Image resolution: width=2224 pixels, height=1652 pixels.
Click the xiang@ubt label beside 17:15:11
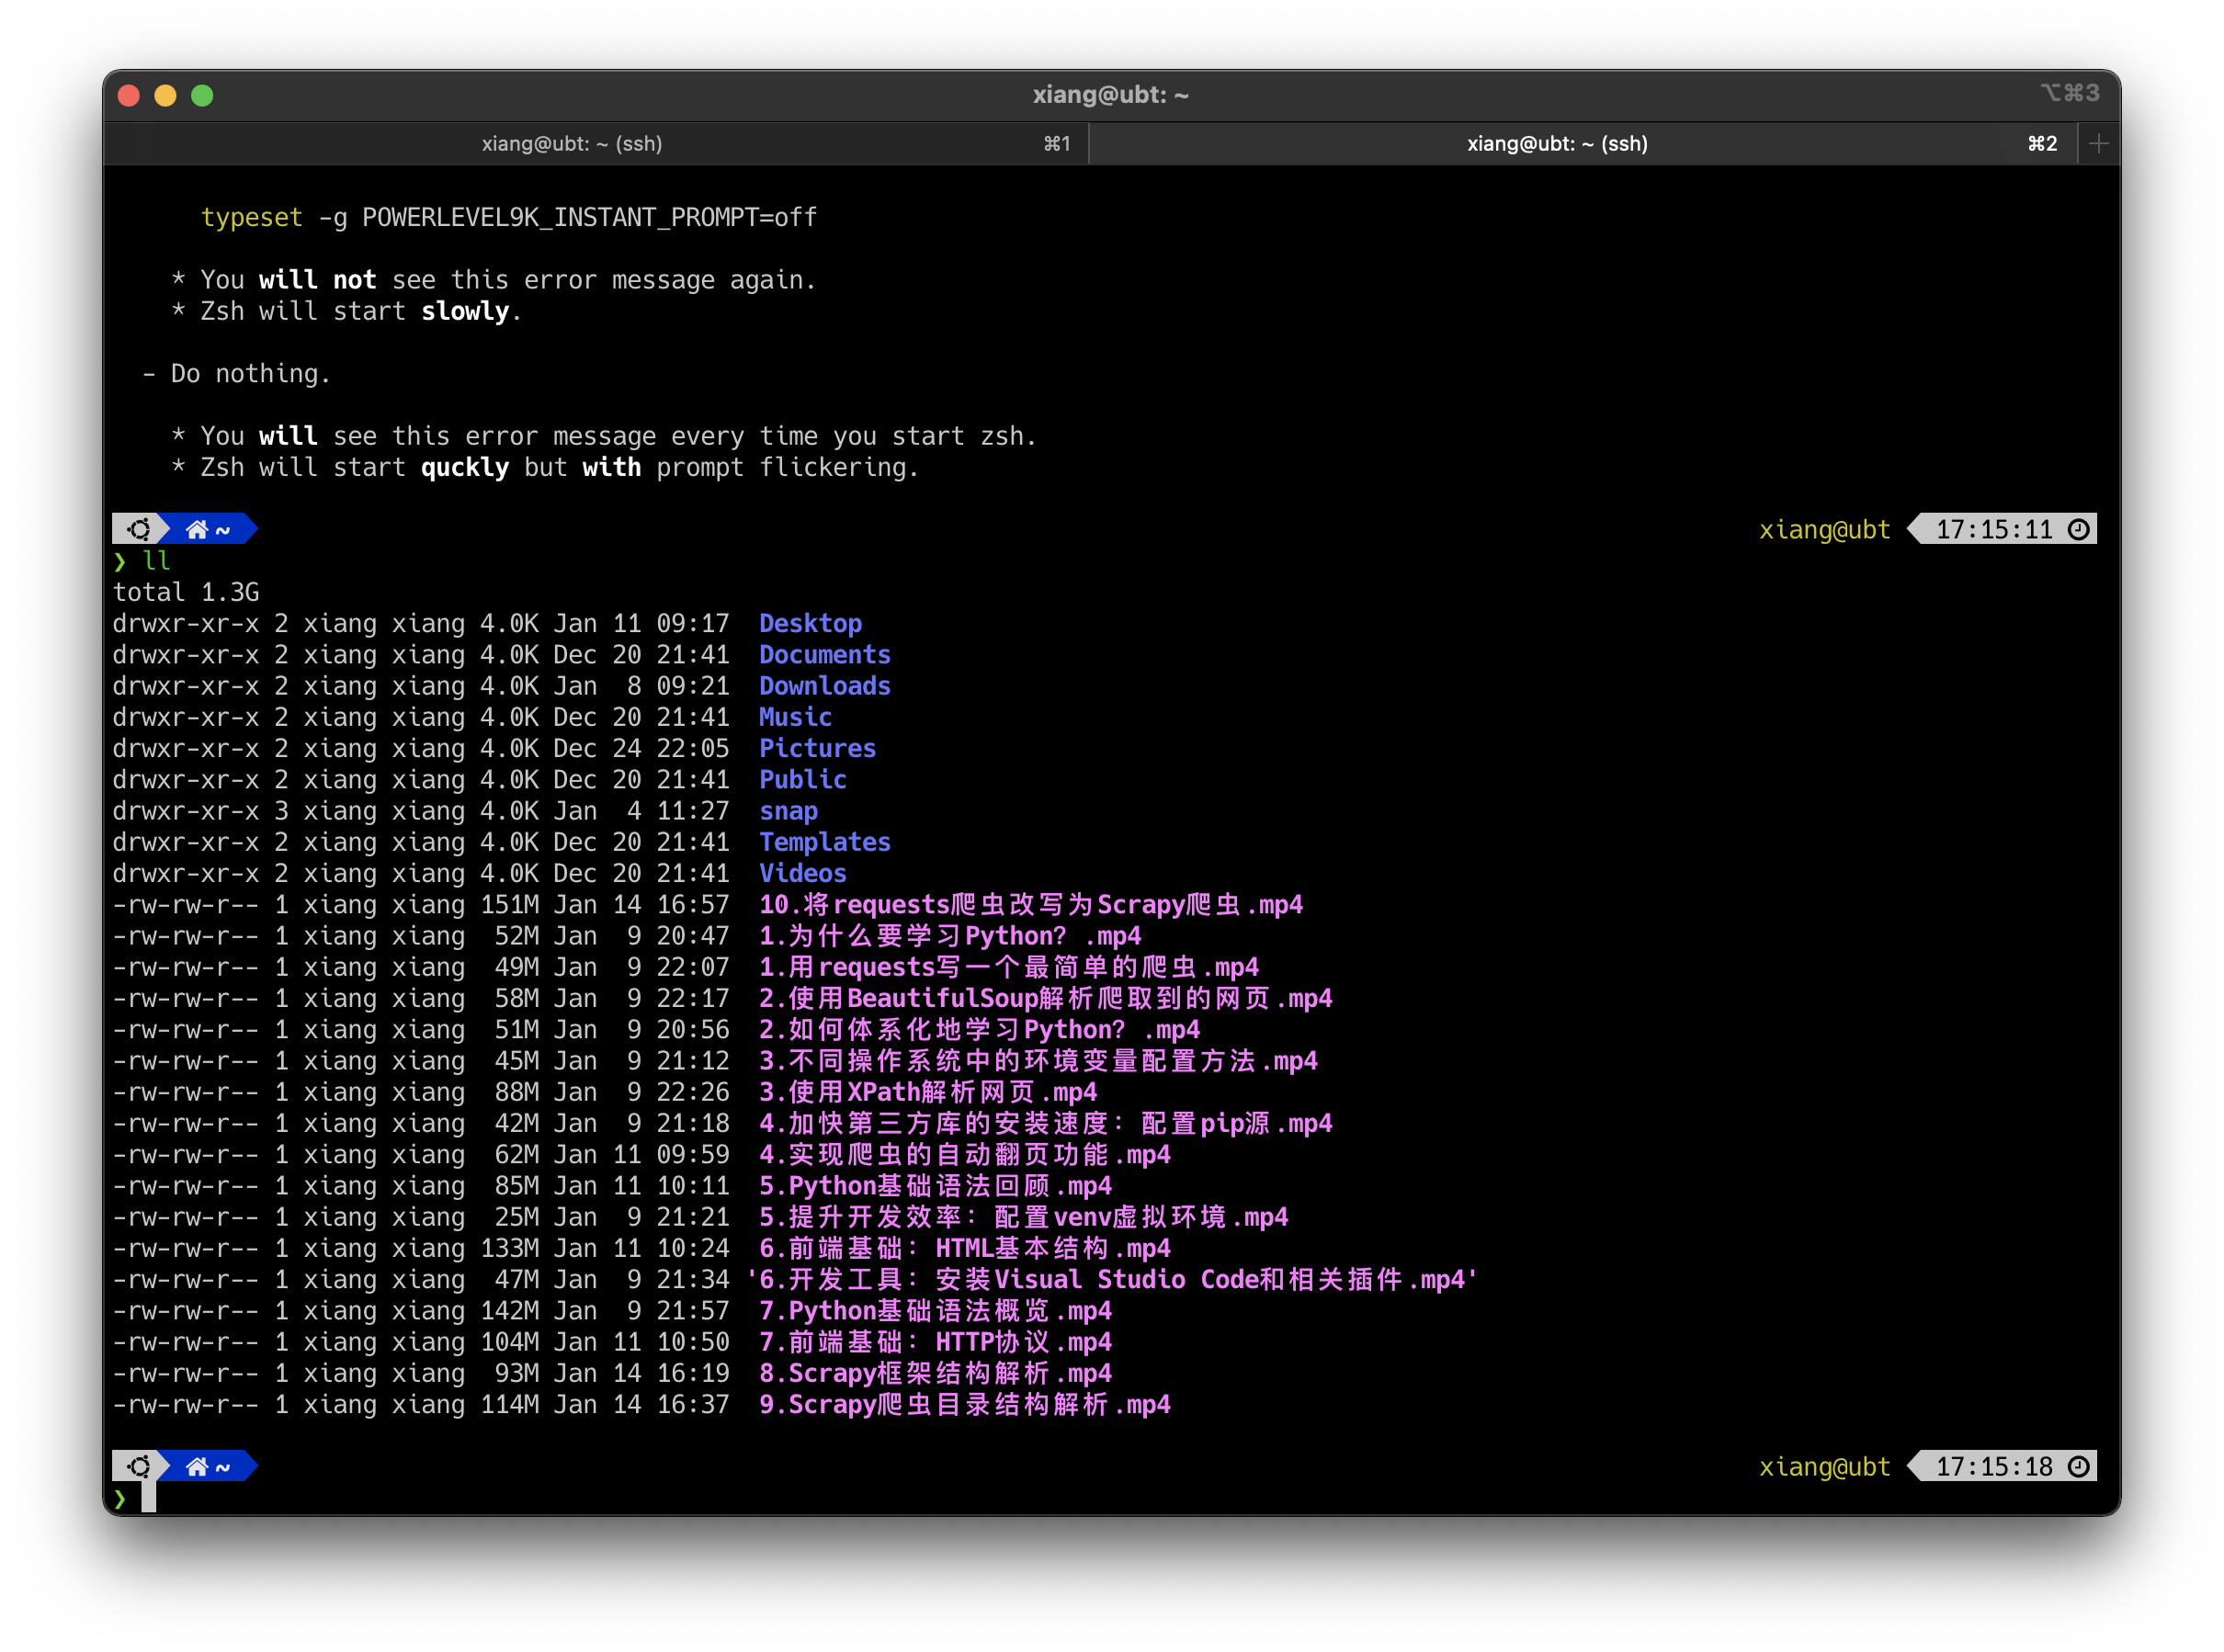coord(1825,529)
